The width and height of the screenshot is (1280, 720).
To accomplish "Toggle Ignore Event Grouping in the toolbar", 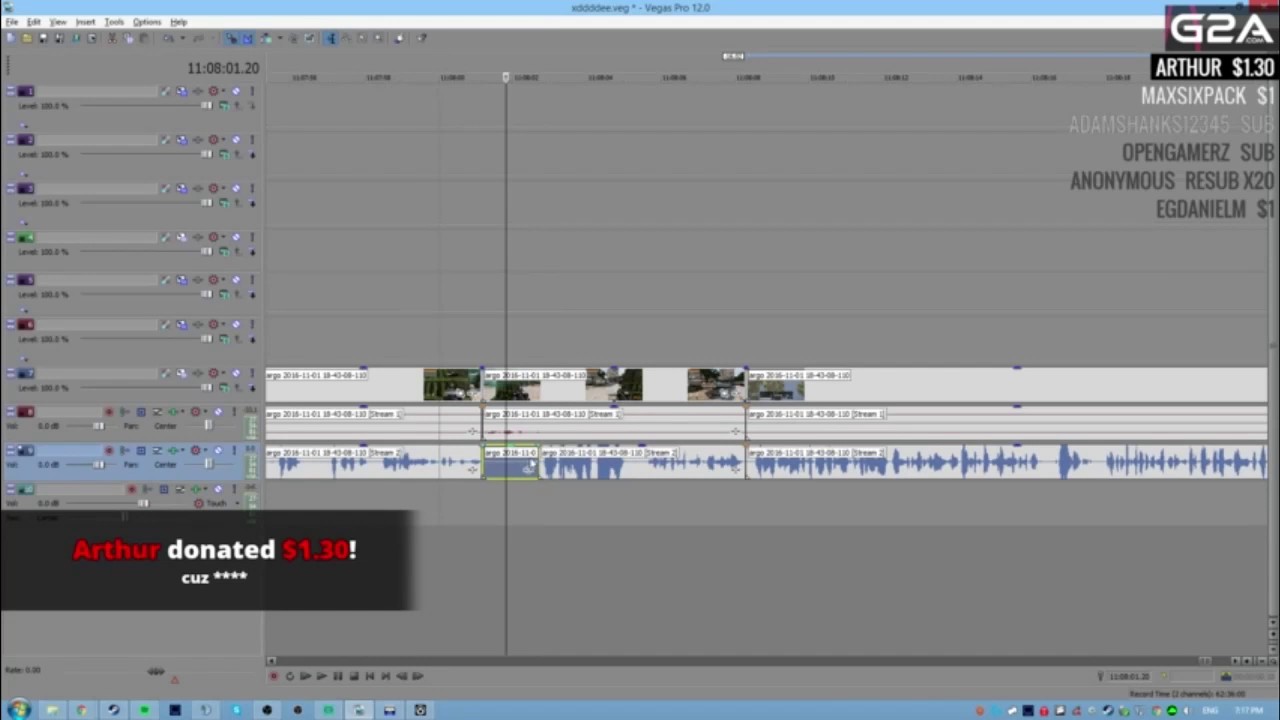I will click(x=309, y=38).
